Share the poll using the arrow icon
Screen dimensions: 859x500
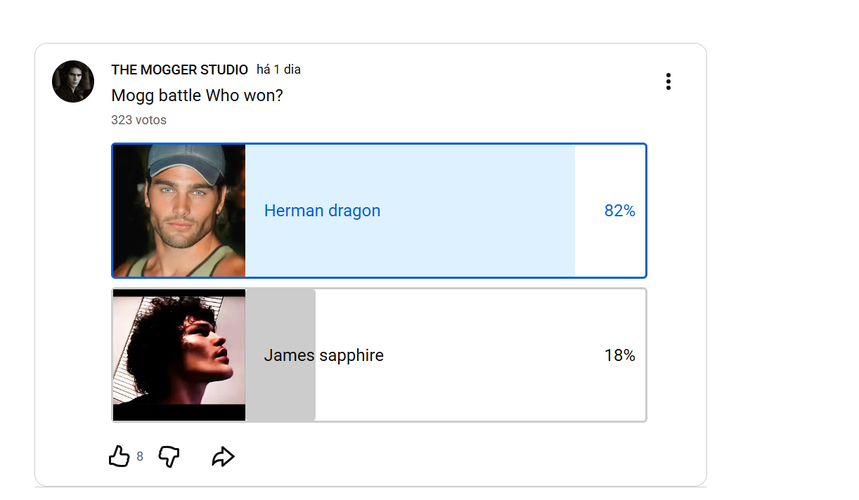[223, 457]
